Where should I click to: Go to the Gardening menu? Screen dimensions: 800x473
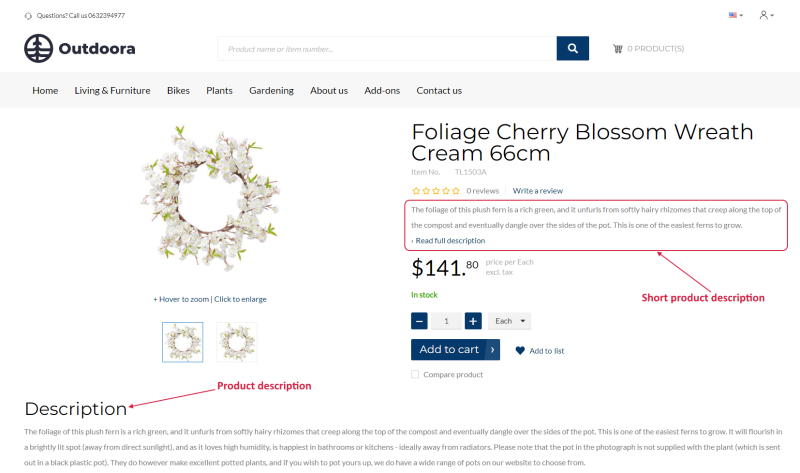pyautogui.click(x=271, y=90)
